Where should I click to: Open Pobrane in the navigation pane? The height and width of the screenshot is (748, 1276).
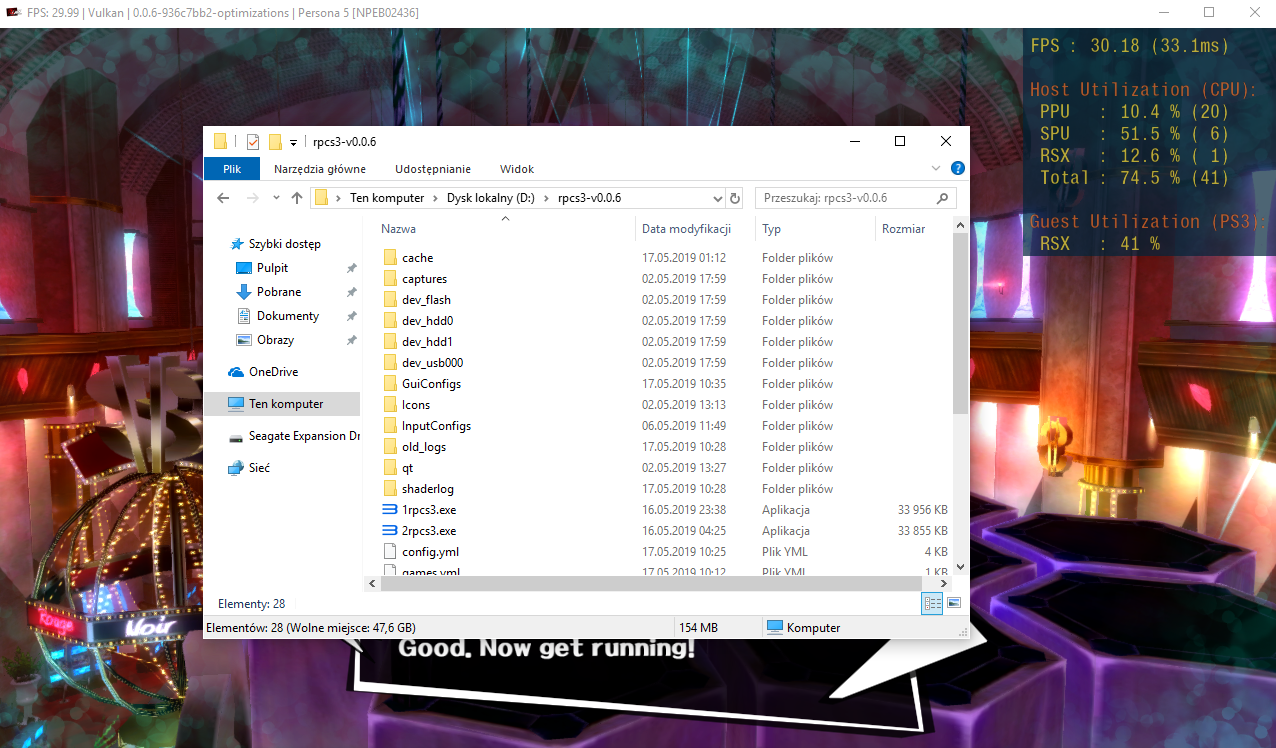281,292
